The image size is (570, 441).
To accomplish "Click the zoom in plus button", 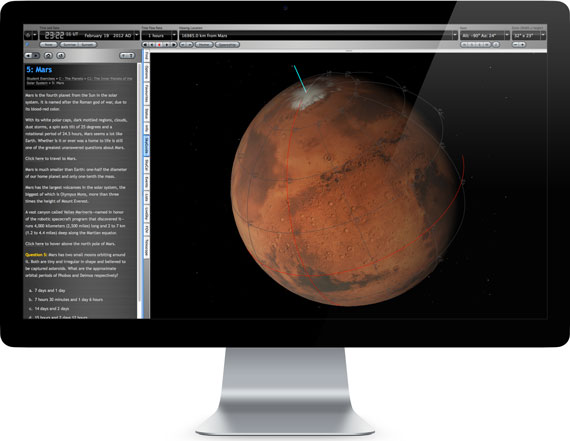I will (523, 44).
